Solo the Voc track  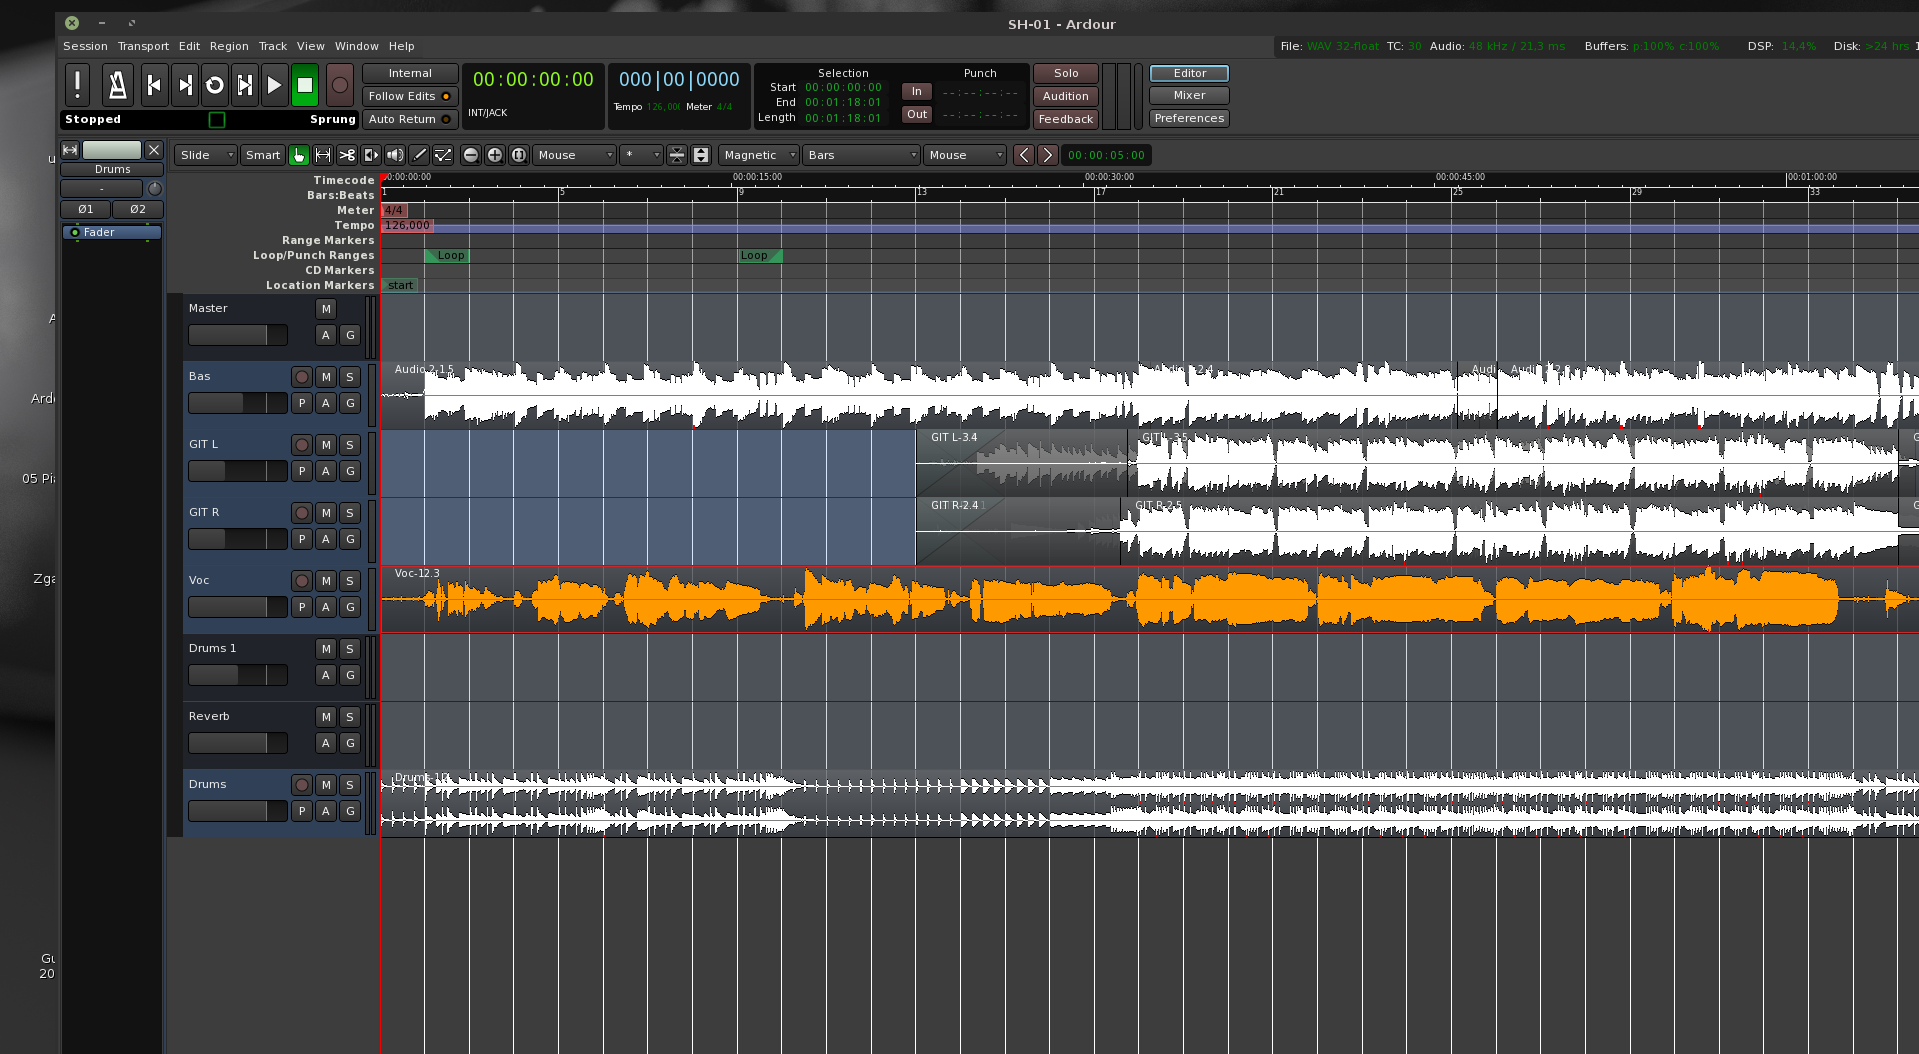click(349, 581)
